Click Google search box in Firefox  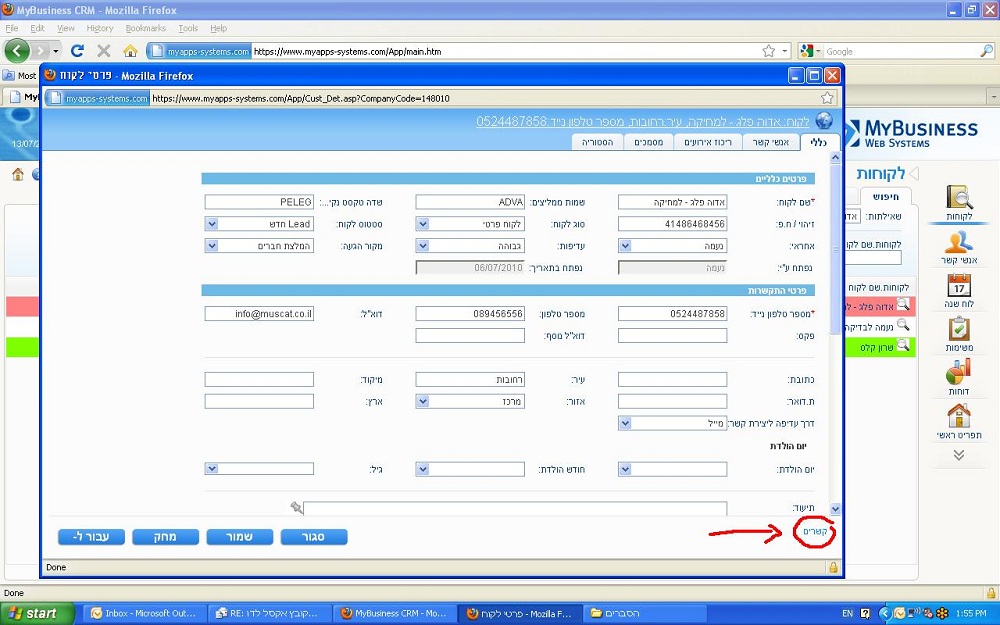(x=901, y=51)
